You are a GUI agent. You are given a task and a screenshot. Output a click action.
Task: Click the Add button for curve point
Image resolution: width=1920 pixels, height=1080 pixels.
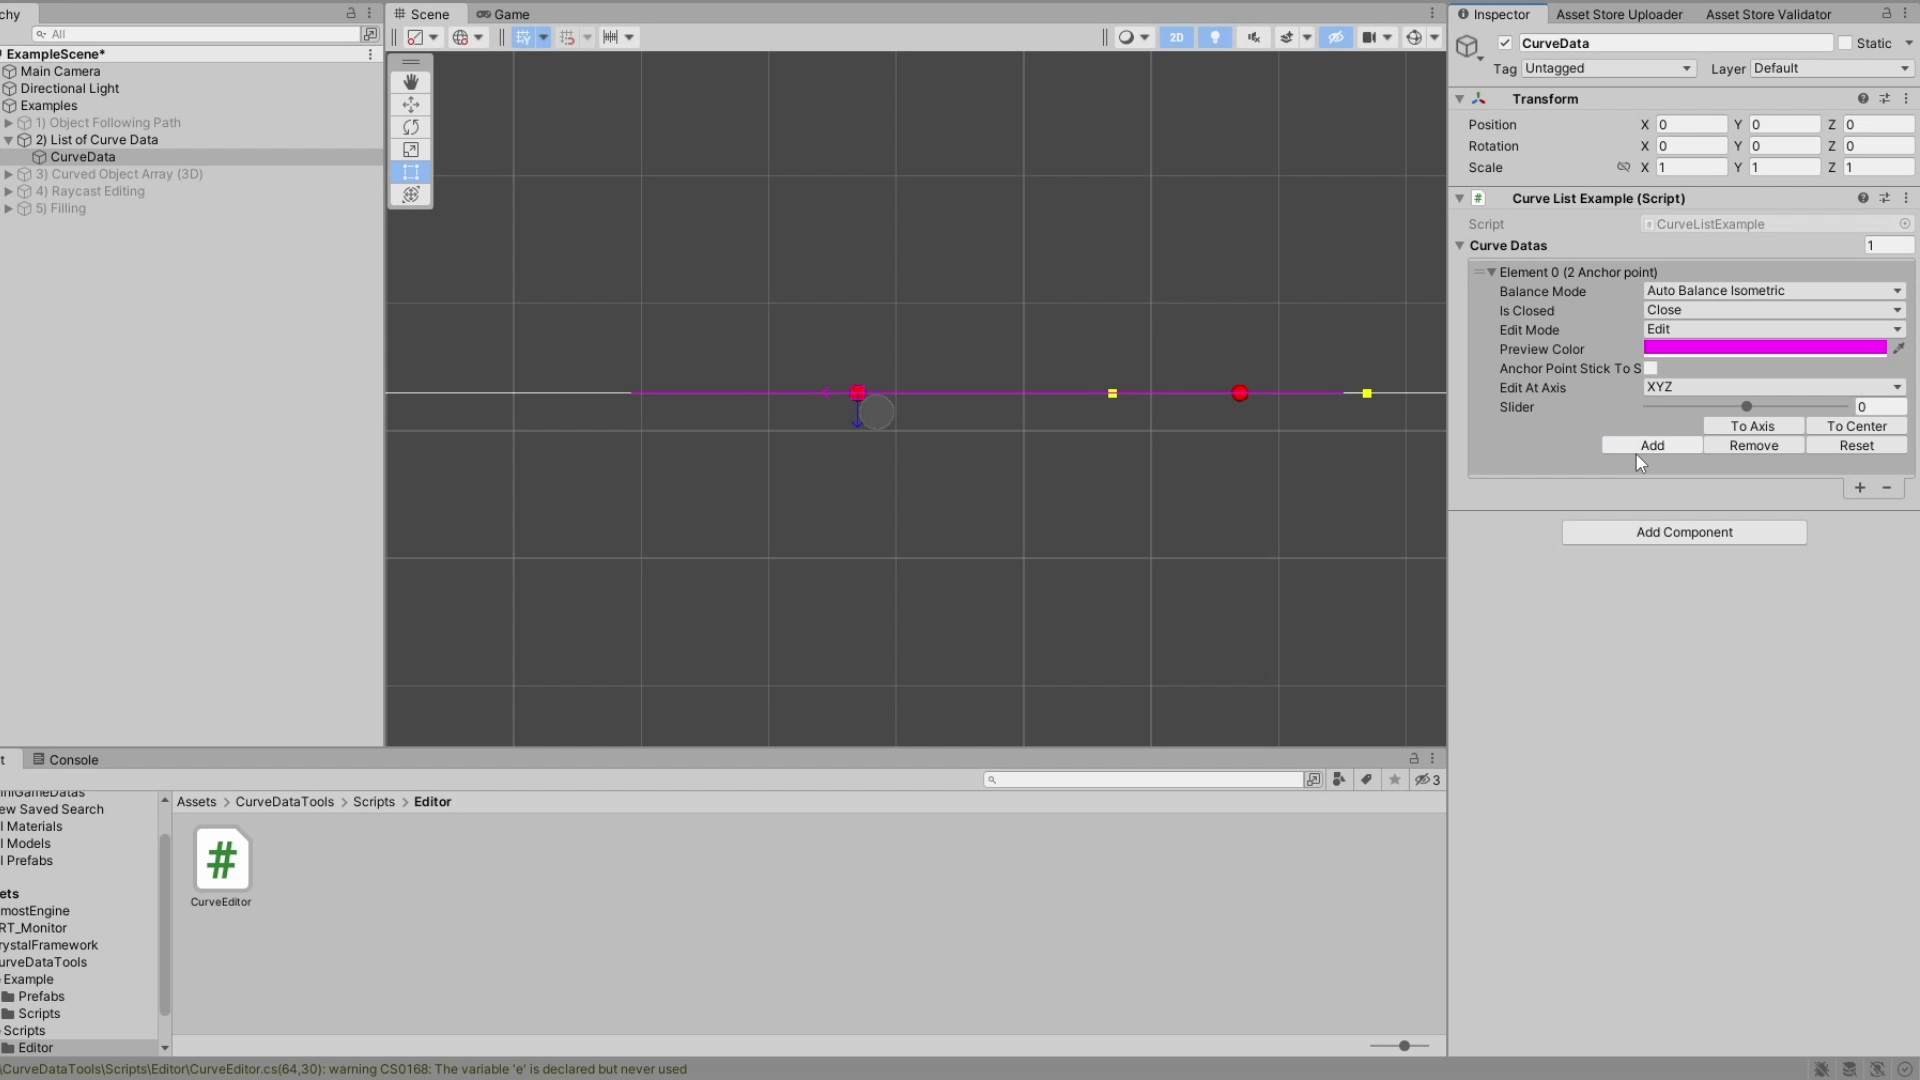(1652, 445)
